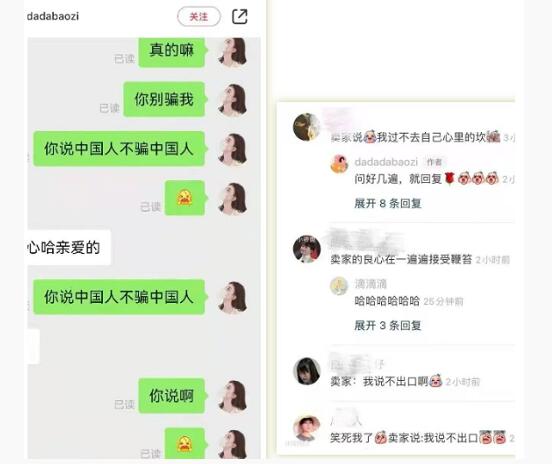This screenshot has width=552, height=464.
Task: Tap the 哈哈哈哈哈哈 reply comment
Action: [387, 301]
